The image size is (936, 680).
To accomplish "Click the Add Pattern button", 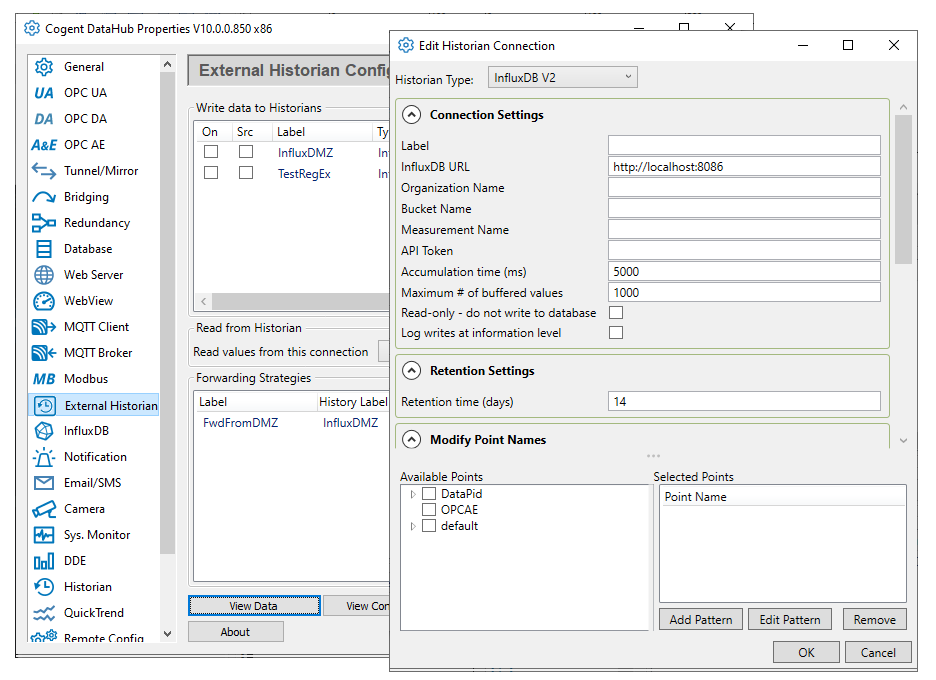I will point(700,619).
